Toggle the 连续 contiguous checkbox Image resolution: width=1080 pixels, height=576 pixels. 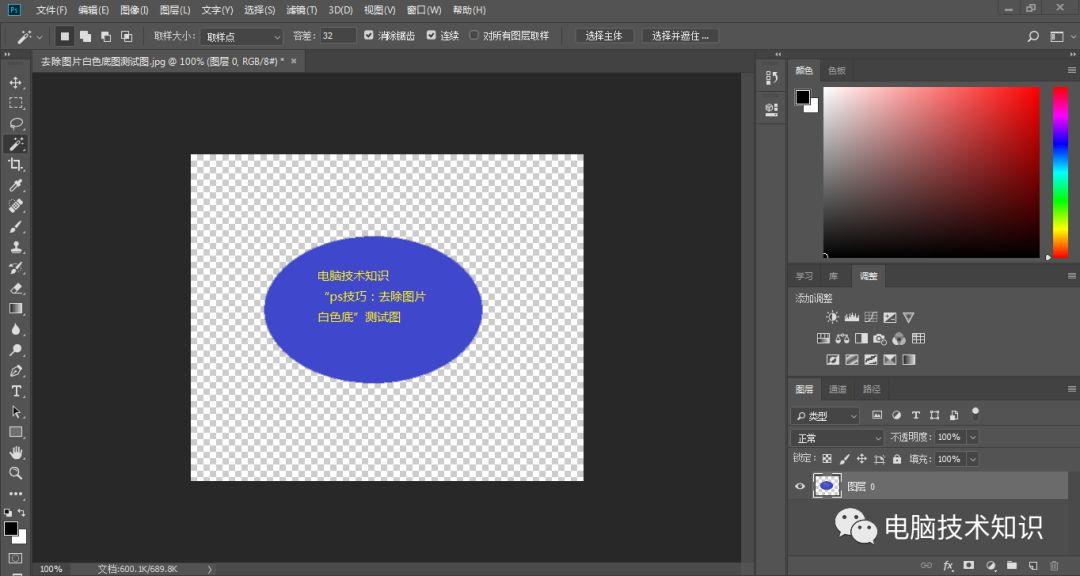click(x=431, y=35)
